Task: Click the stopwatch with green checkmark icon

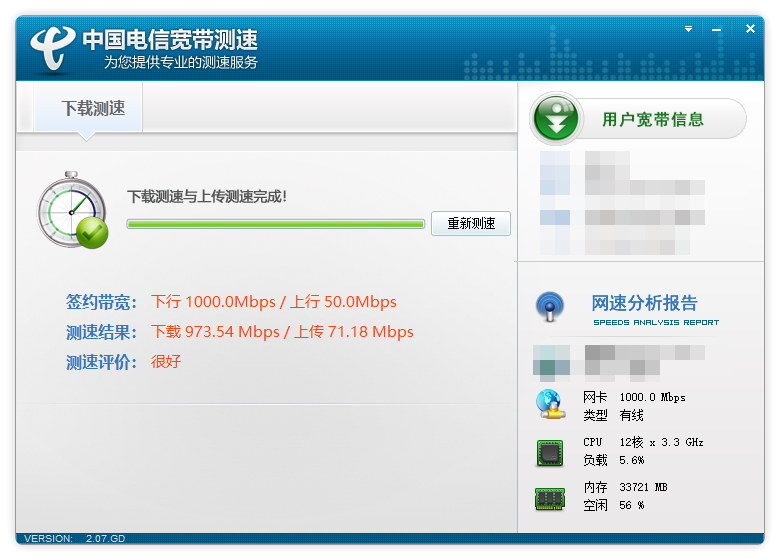Action: click(73, 210)
